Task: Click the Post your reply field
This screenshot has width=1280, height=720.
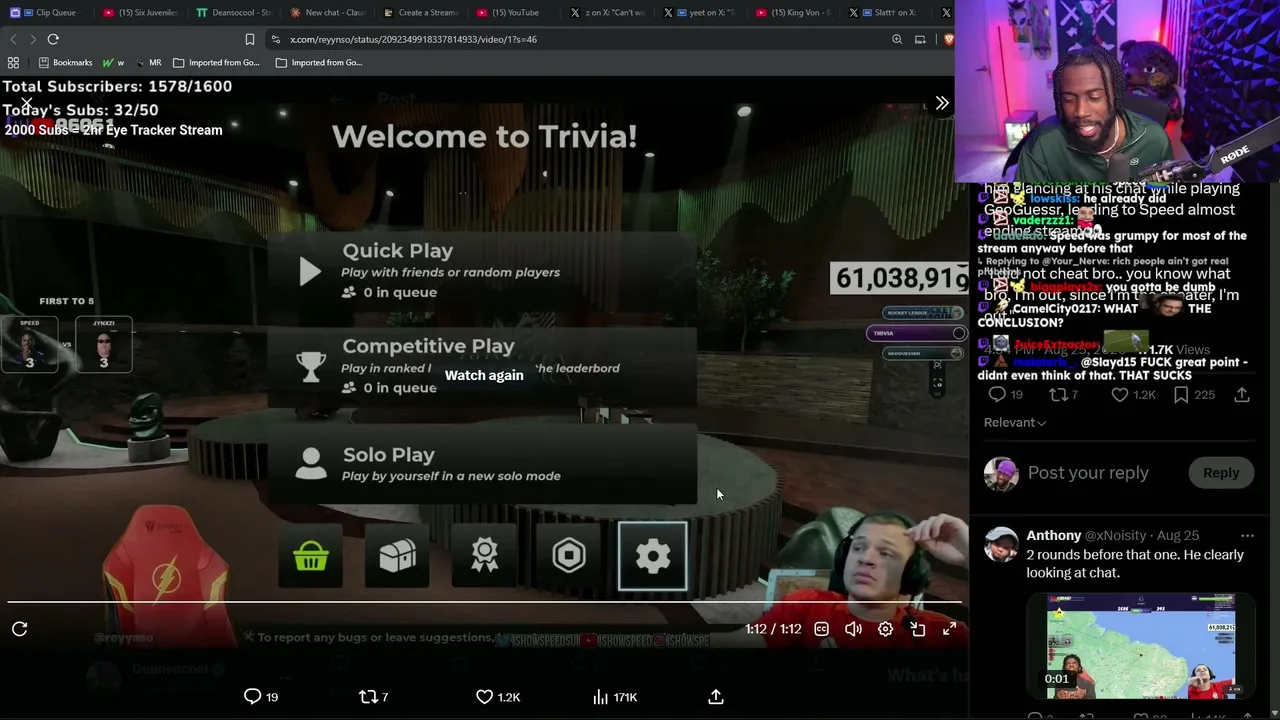Action: click(1088, 473)
